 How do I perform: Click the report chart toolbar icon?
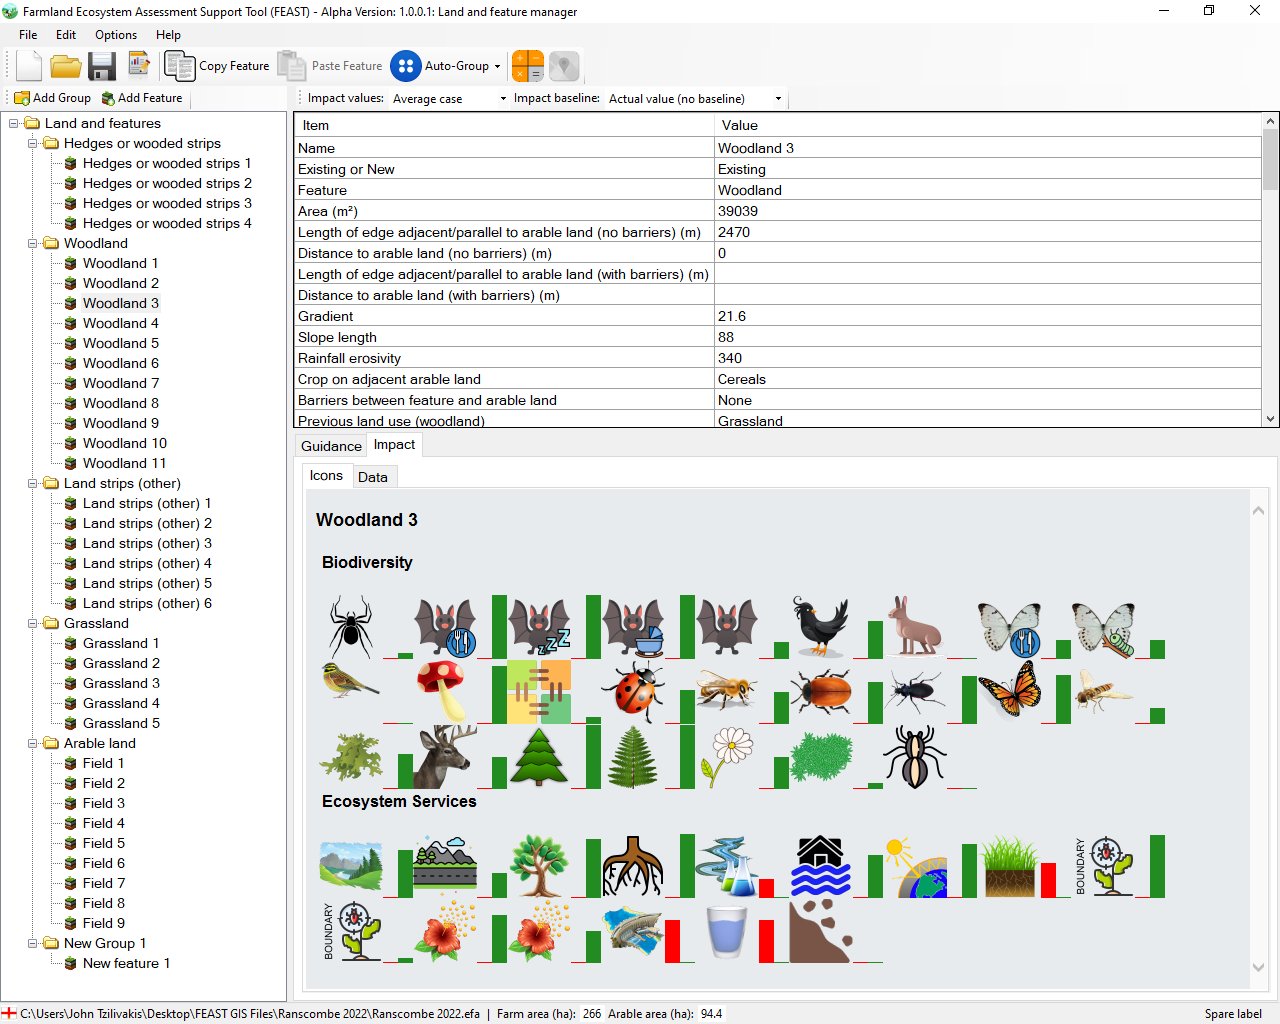coord(139,66)
